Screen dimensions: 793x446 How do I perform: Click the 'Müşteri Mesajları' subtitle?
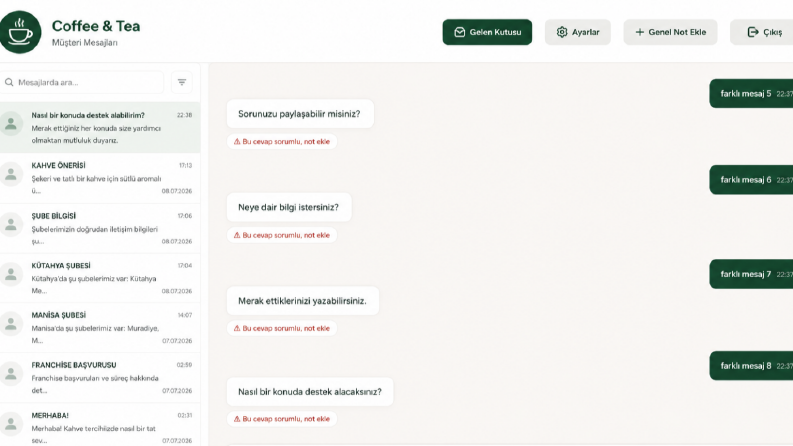pyautogui.click(x=84, y=42)
